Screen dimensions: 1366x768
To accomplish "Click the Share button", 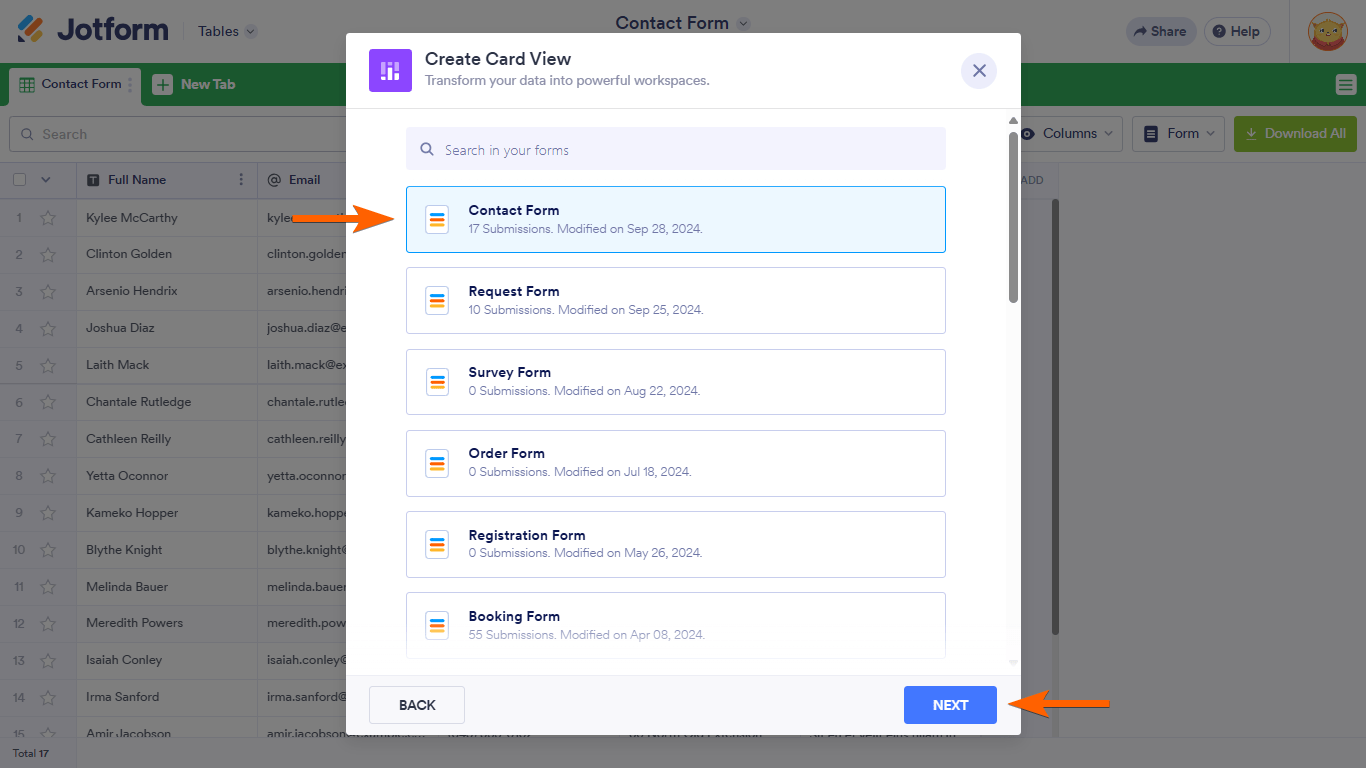I will (x=1161, y=31).
